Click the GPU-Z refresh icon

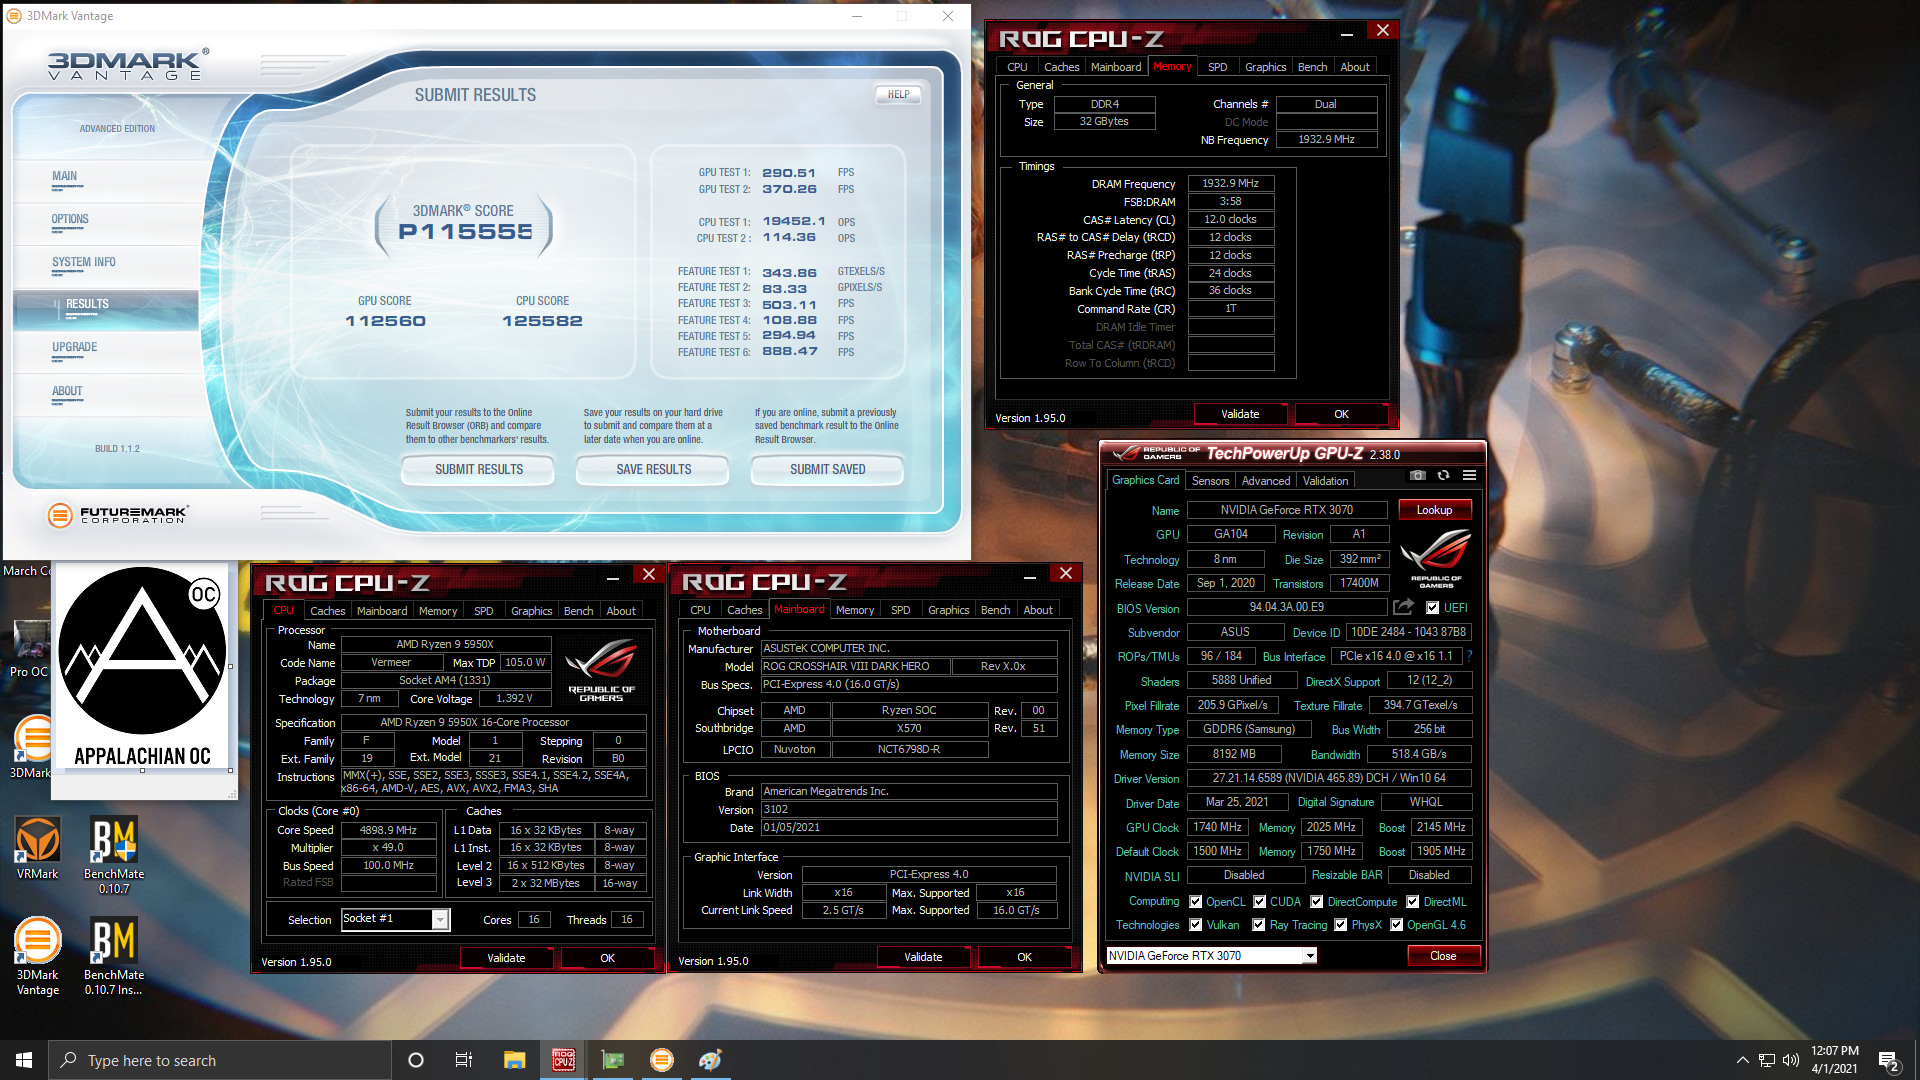pyautogui.click(x=1443, y=476)
